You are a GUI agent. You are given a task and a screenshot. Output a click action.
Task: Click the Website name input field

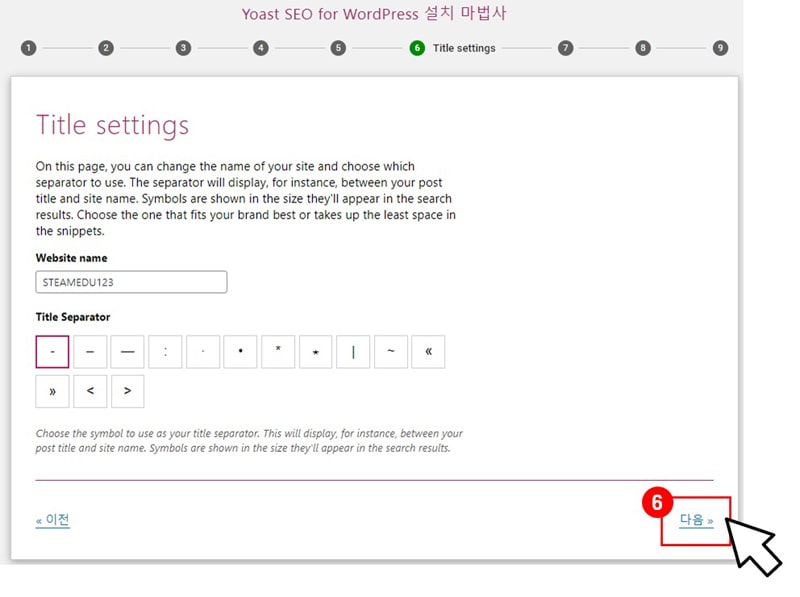click(x=131, y=282)
